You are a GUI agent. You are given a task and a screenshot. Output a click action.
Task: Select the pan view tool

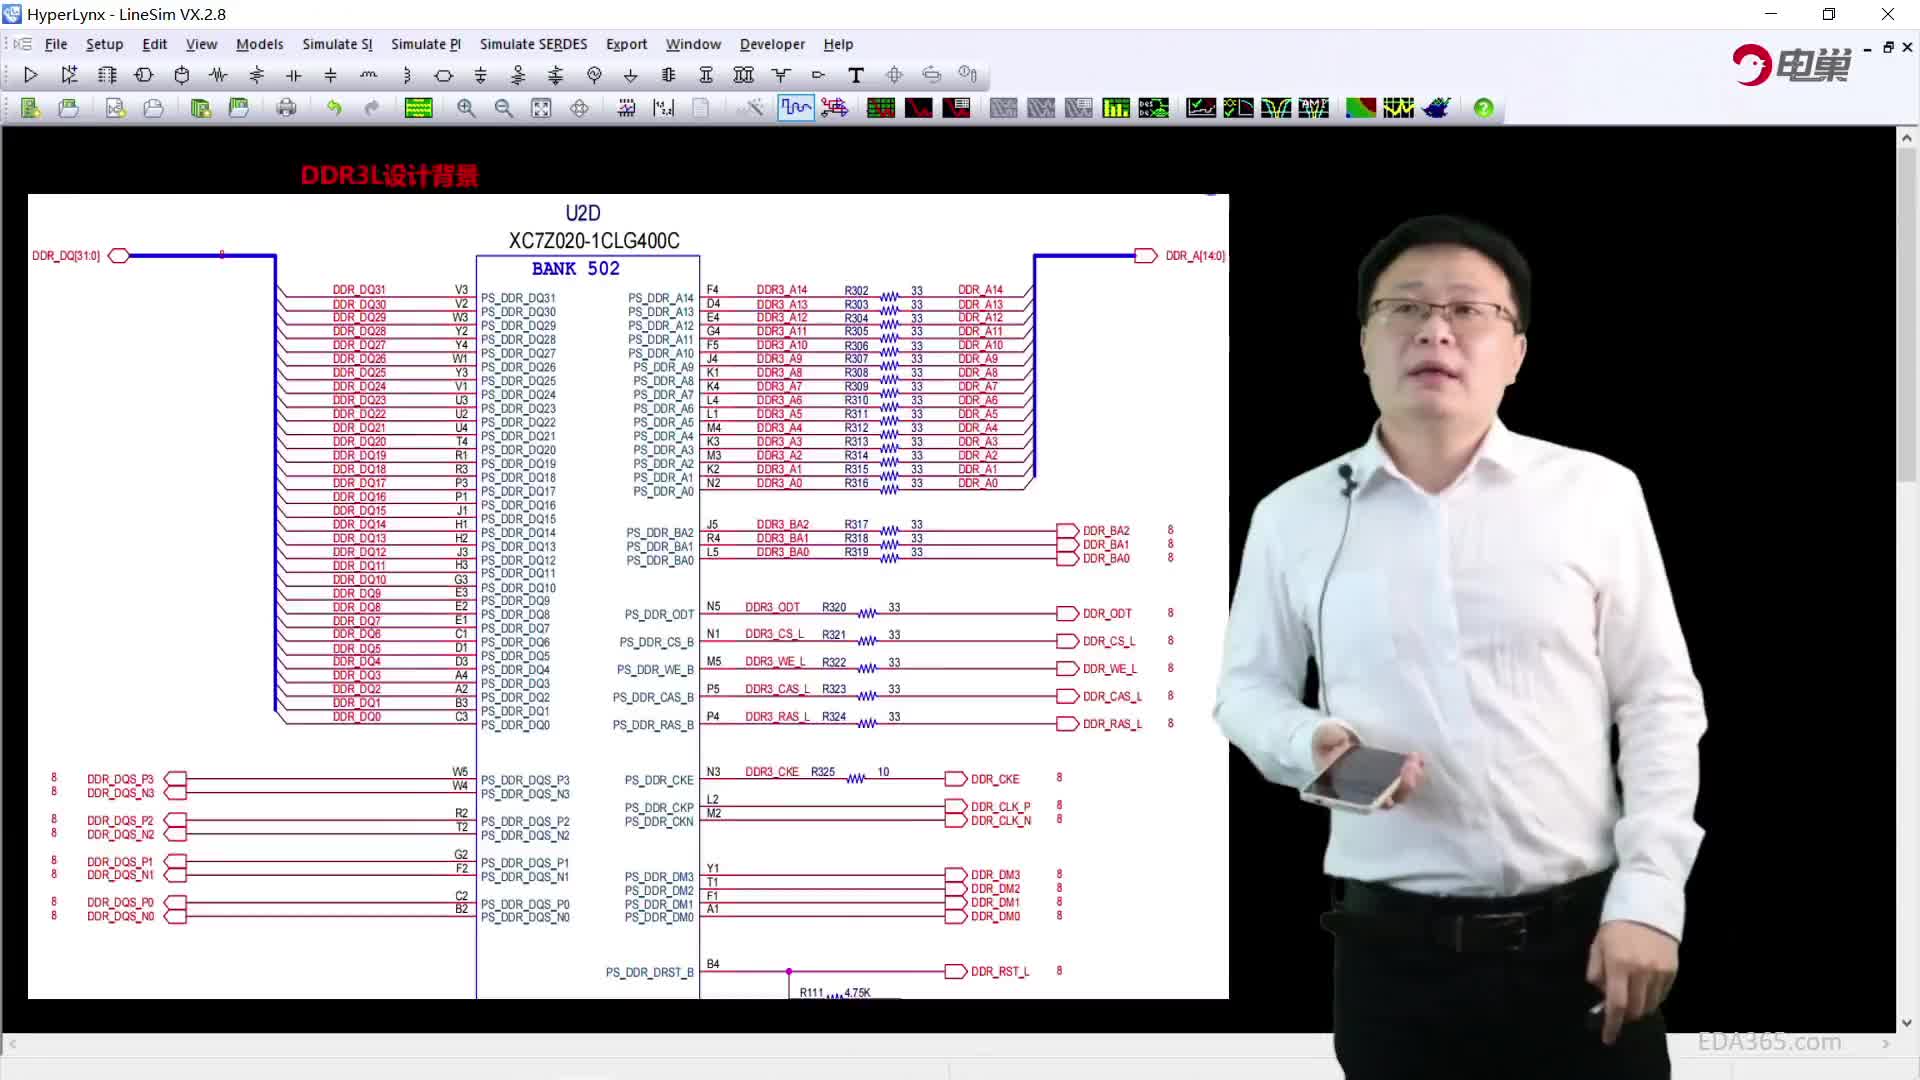[x=579, y=108]
